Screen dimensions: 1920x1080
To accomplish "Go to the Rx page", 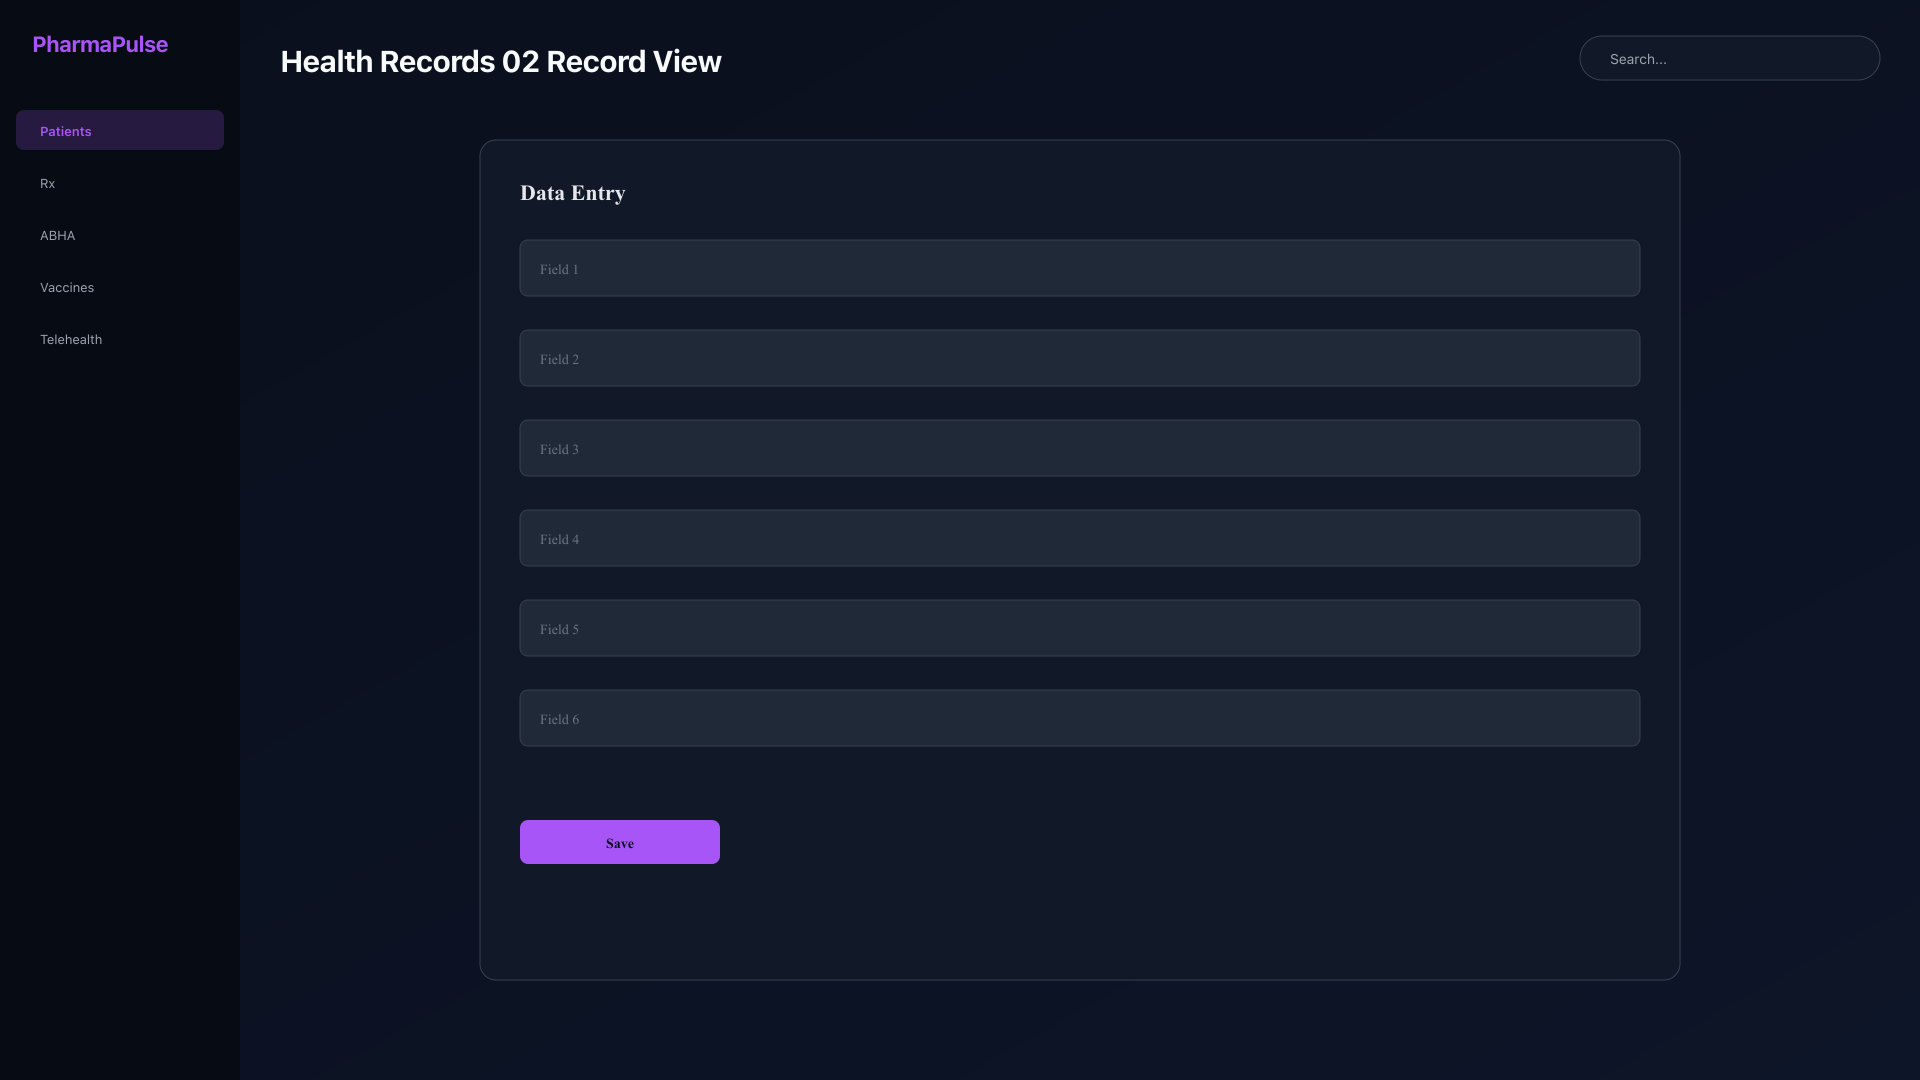I will 120,183.
